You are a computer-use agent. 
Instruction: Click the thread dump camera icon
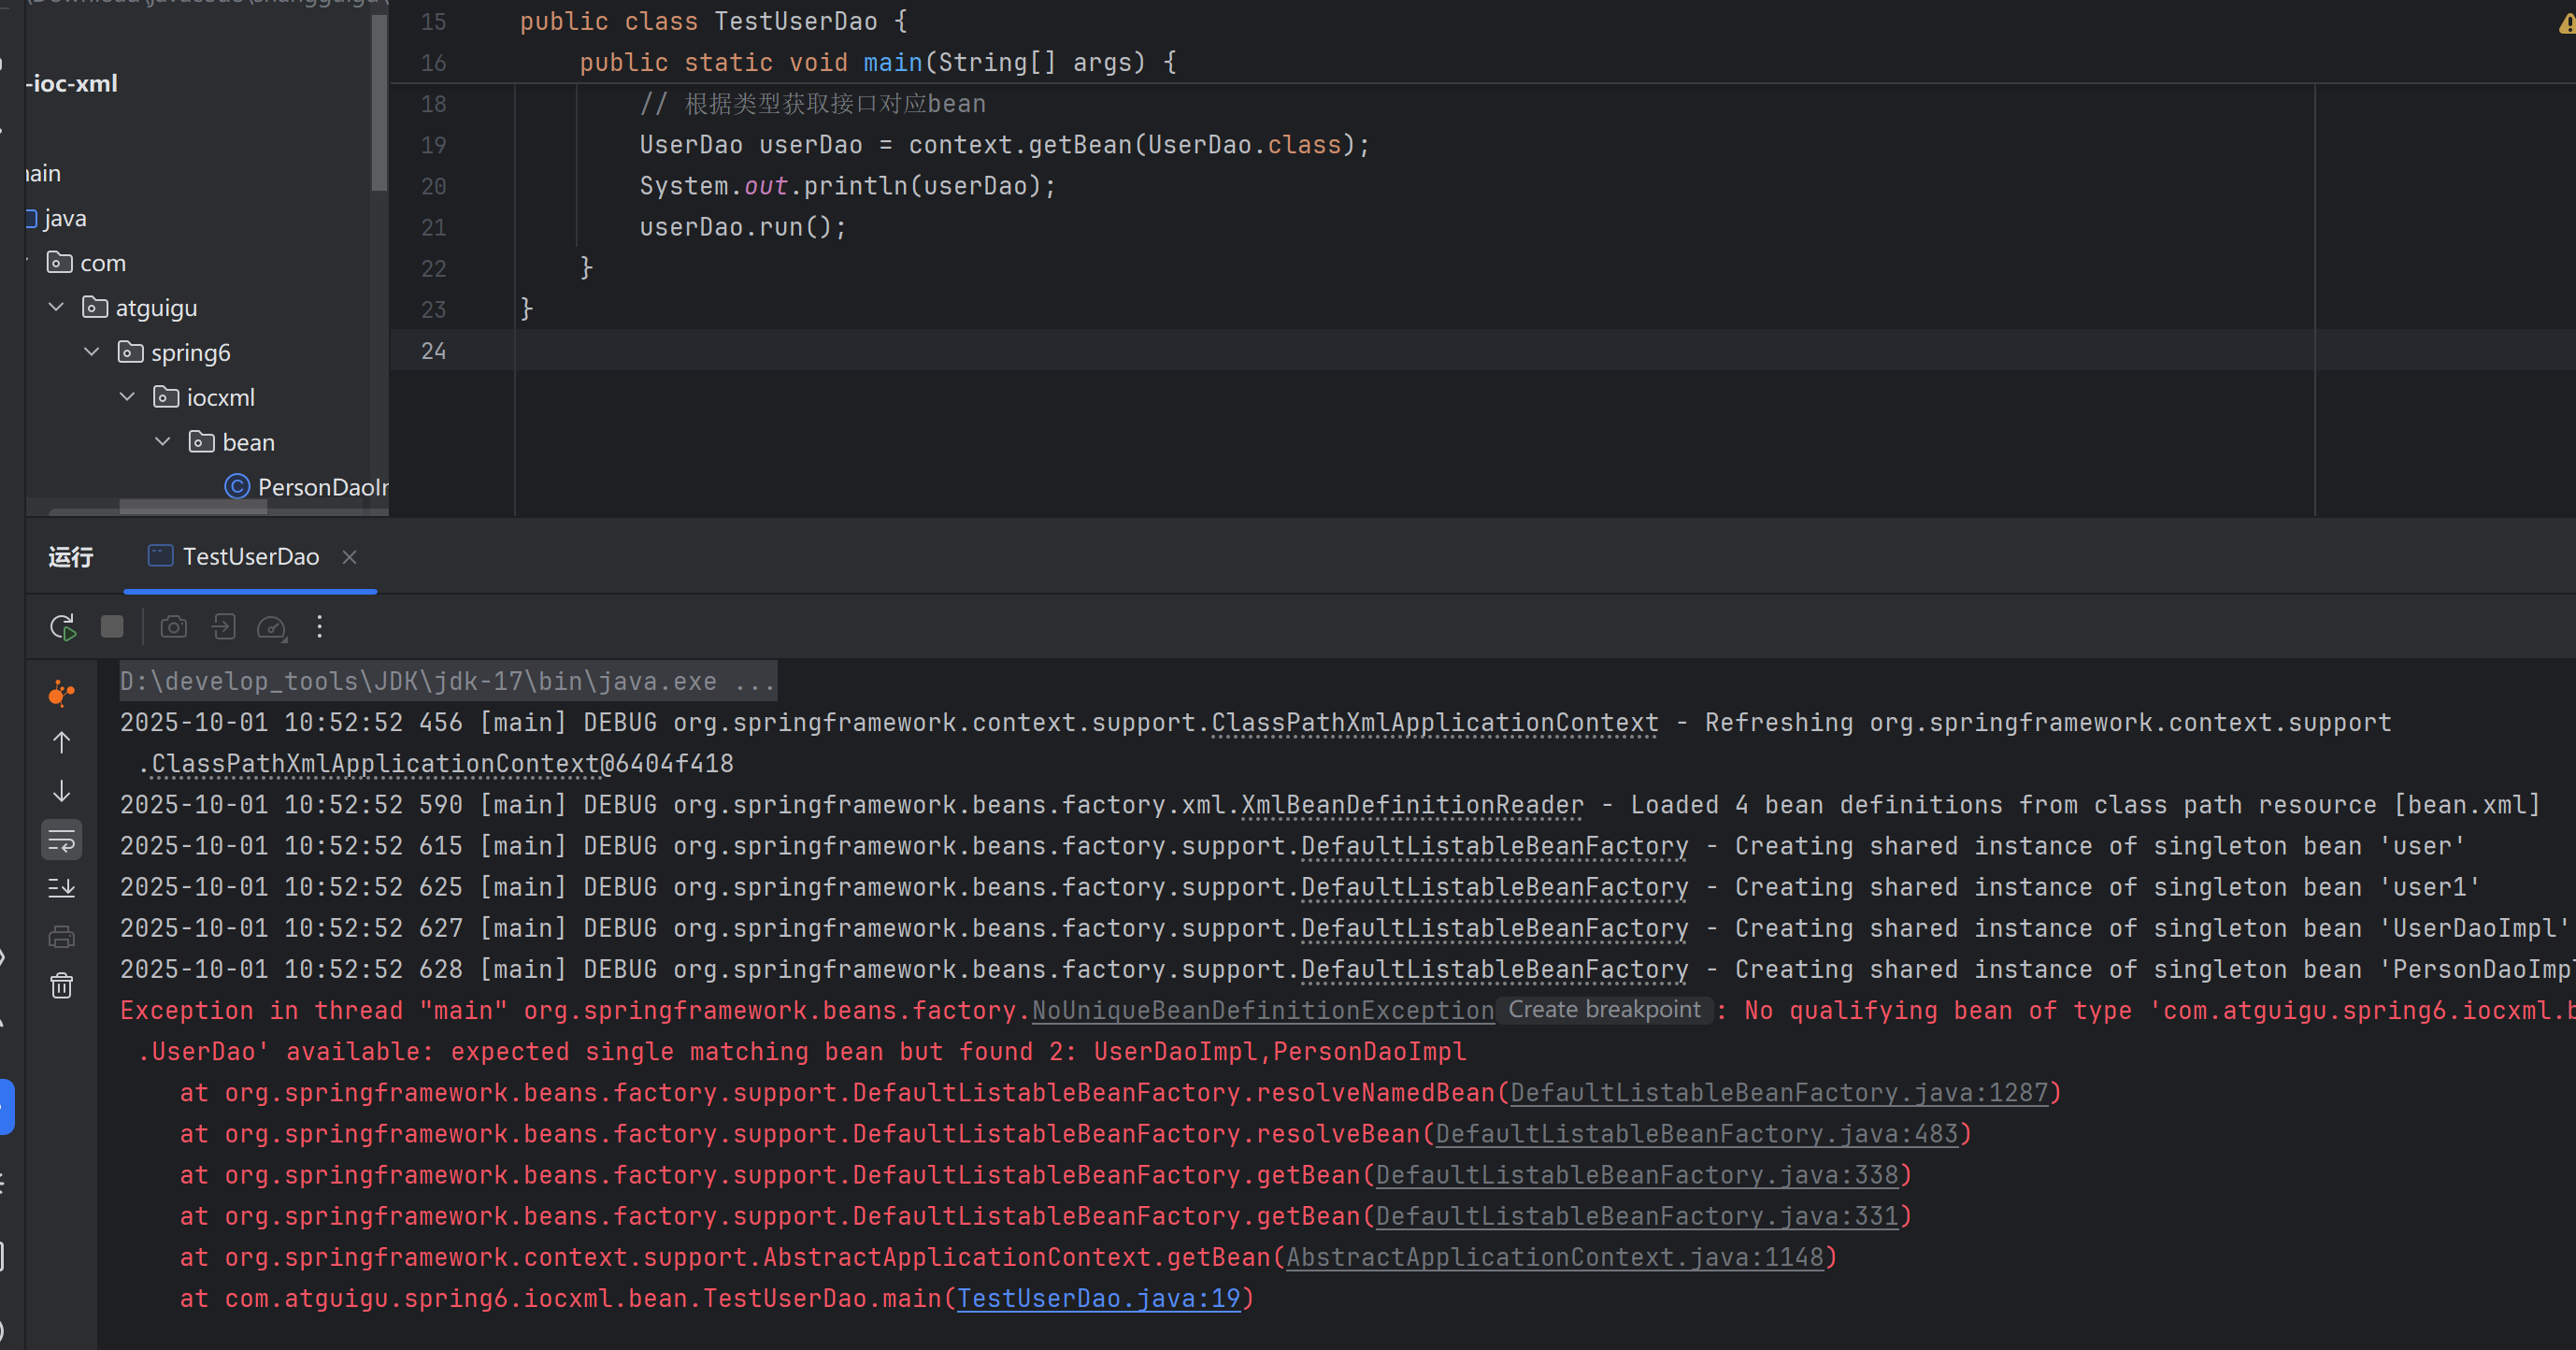[x=174, y=627]
